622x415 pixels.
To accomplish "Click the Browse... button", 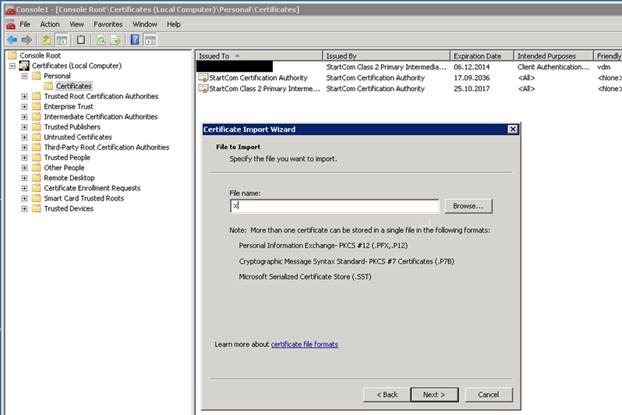I will tap(468, 206).
